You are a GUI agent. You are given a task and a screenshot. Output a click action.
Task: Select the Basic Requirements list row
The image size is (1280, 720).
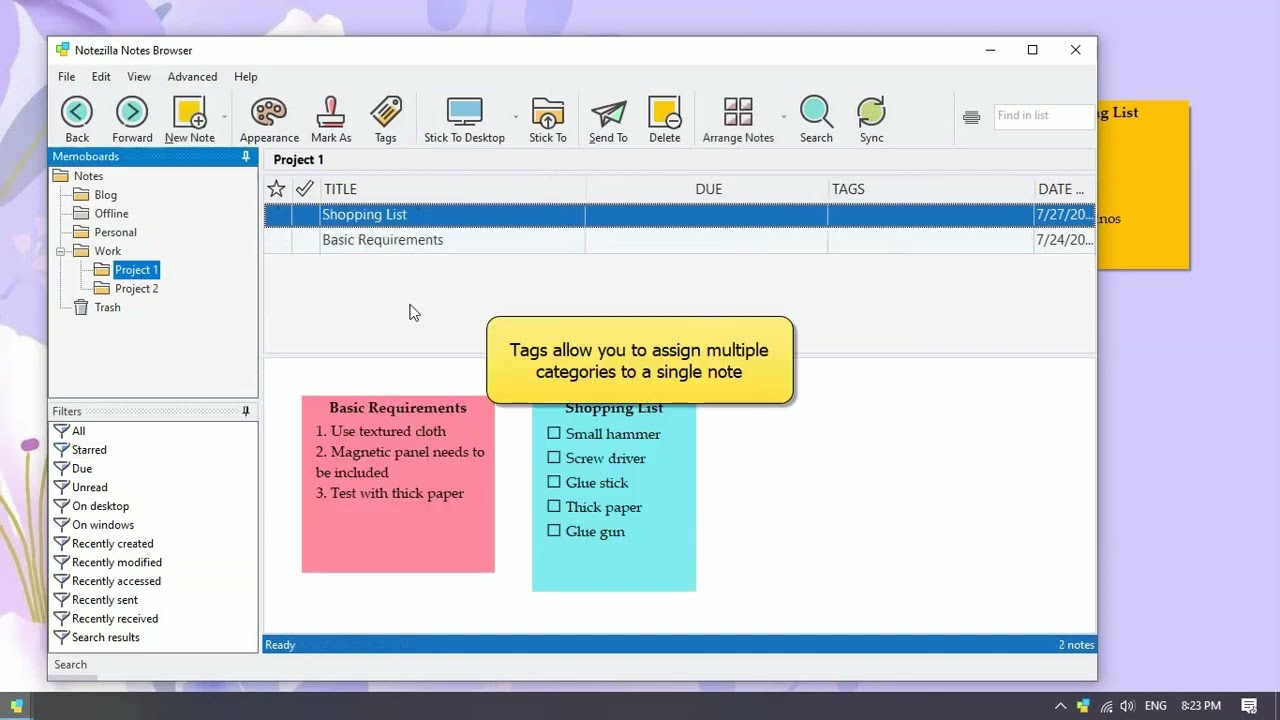[680, 240]
